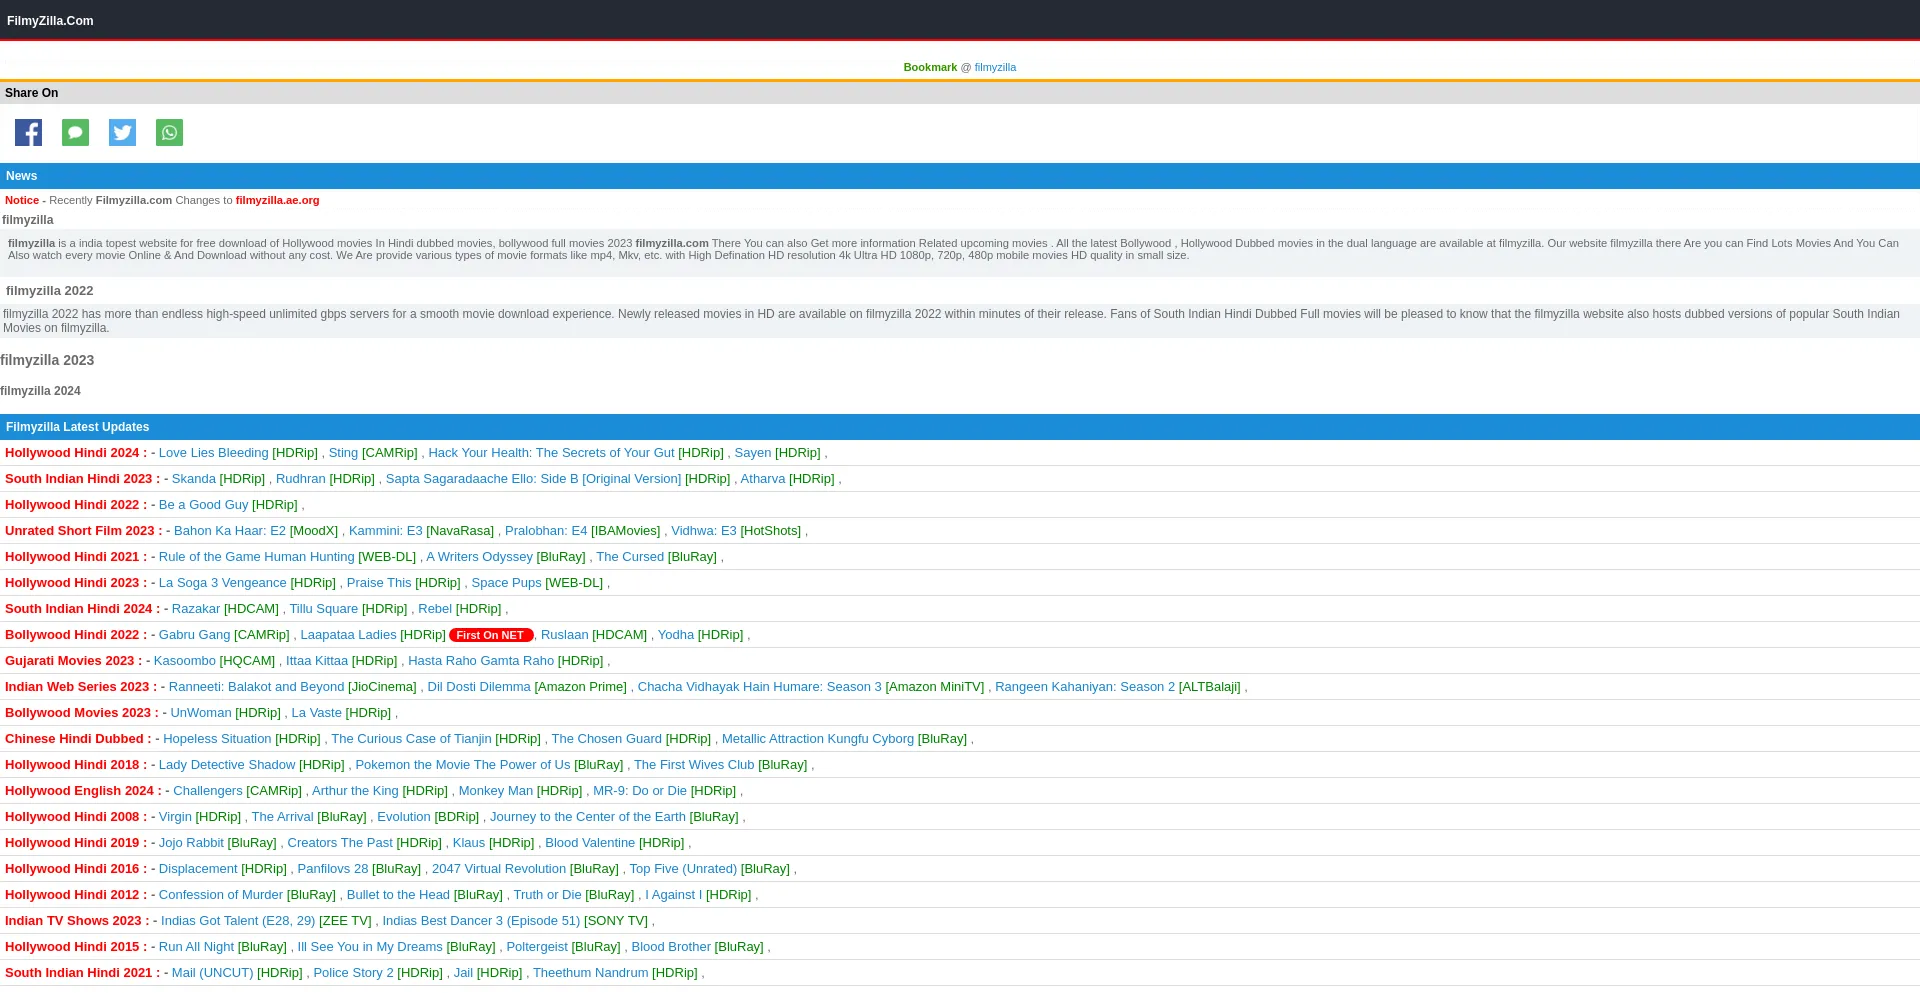Image resolution: width=1920 pixels, height=993 pixels.
Task: Open Bullet to the Head link
Action: pos(398,895)
